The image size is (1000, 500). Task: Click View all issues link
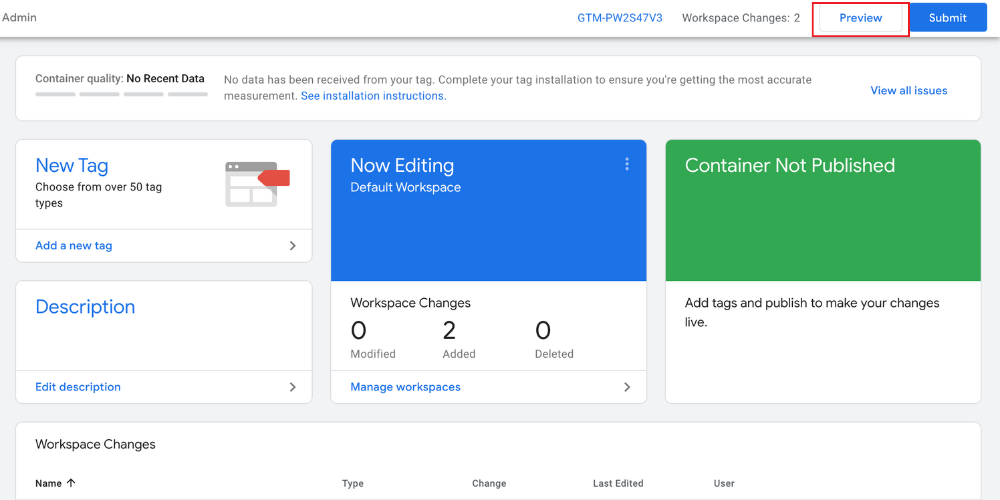coord(909,91)
